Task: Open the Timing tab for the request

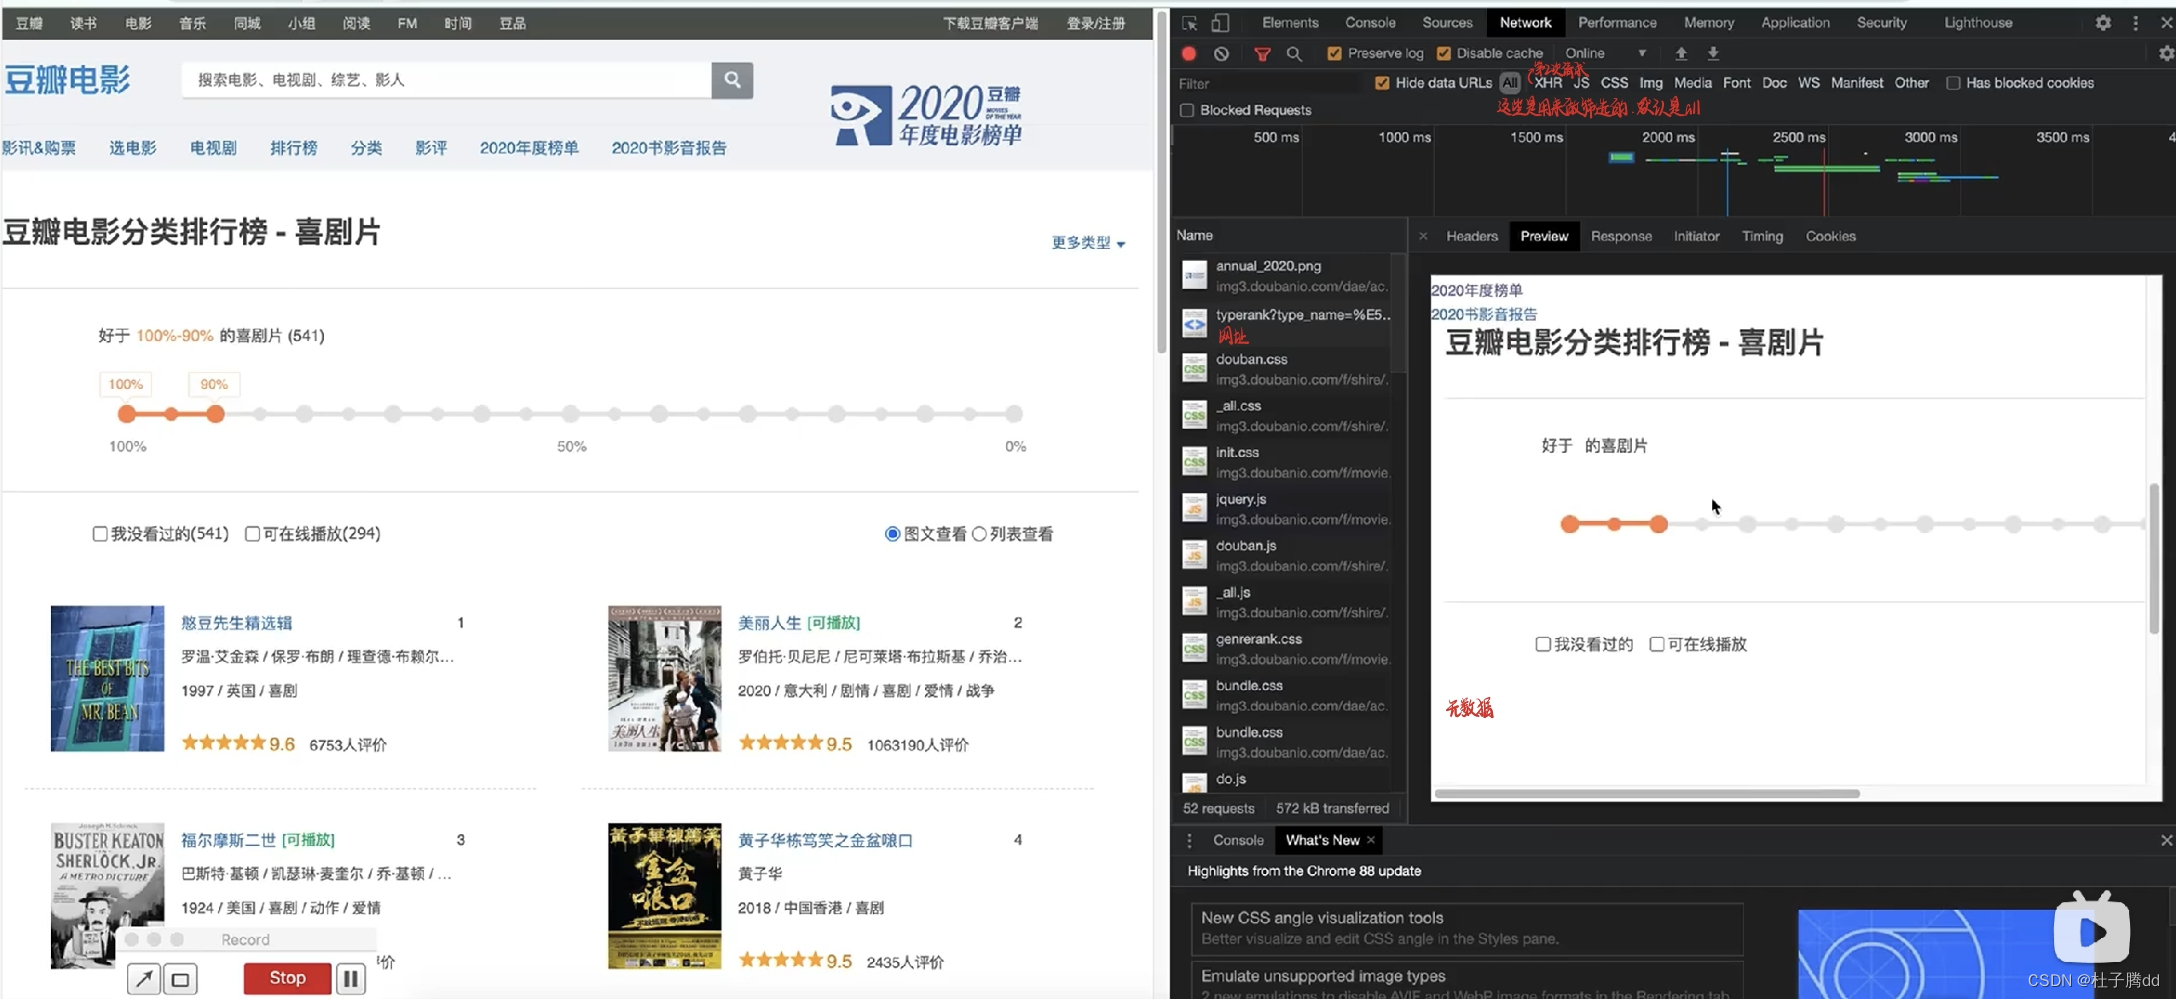Action: coord(1762,236)
